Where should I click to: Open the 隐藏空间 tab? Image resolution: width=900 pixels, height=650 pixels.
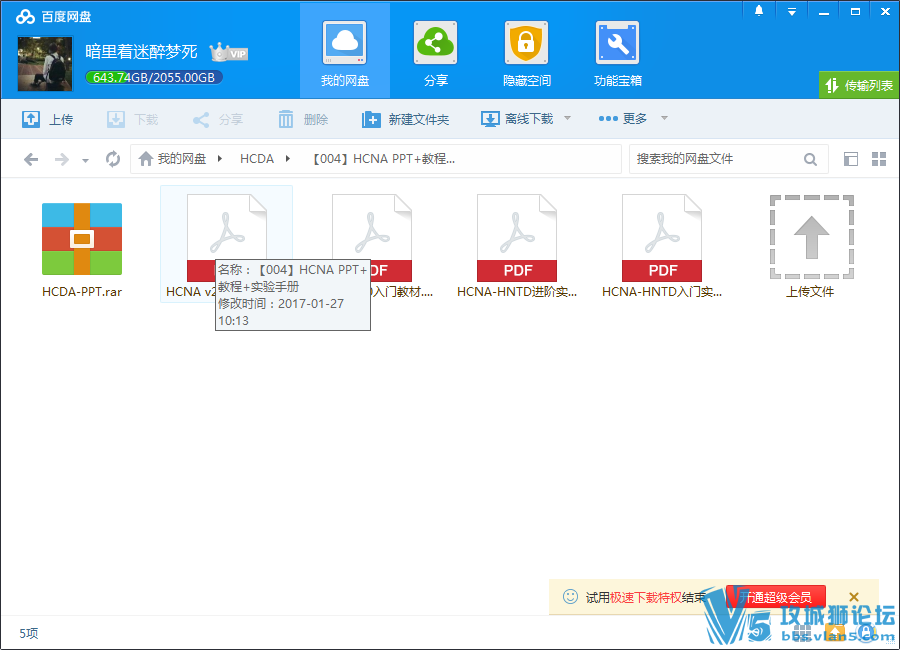(x=526, y=53)
